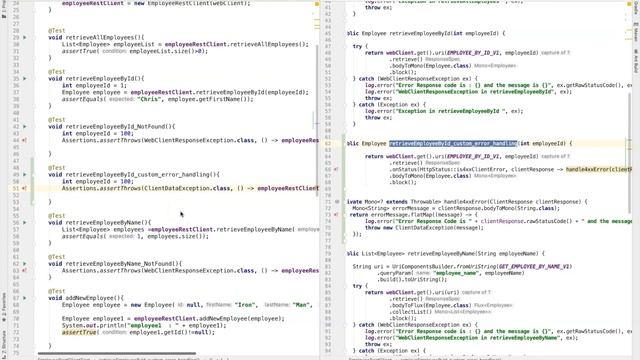Click lambda gutter marker on line 63
Viewport: 640px width, 360px height.
click(24, 271)
